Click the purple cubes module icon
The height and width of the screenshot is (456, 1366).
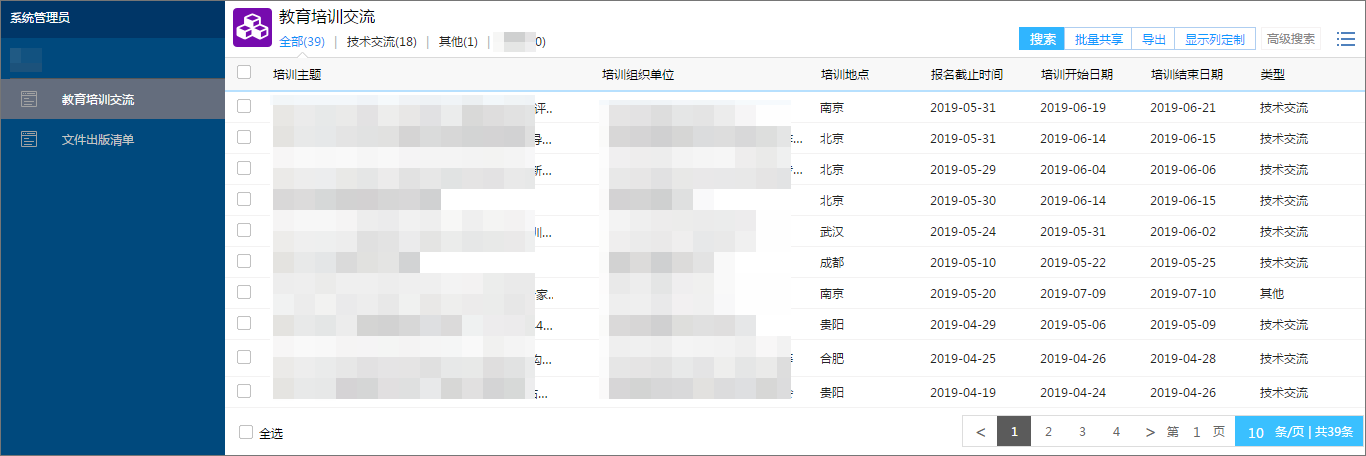pyautogui.click(x=252, y=28)
